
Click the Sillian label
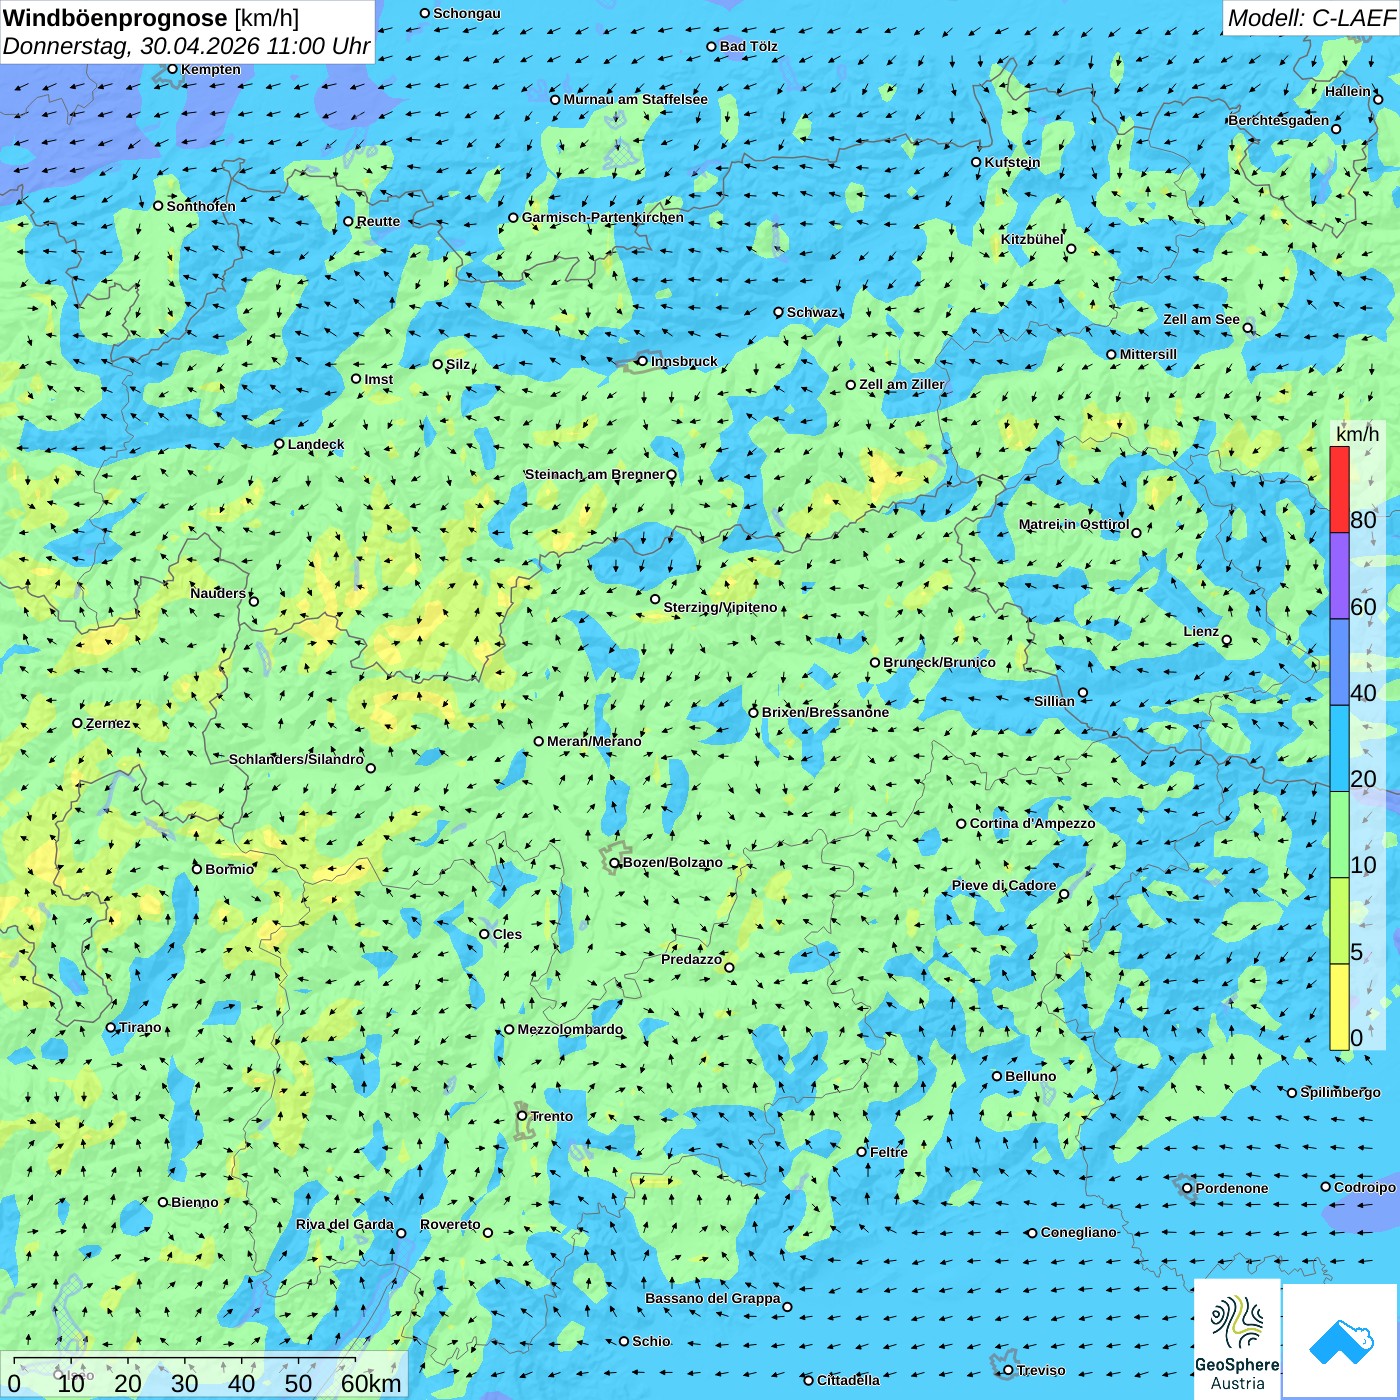1054,701
